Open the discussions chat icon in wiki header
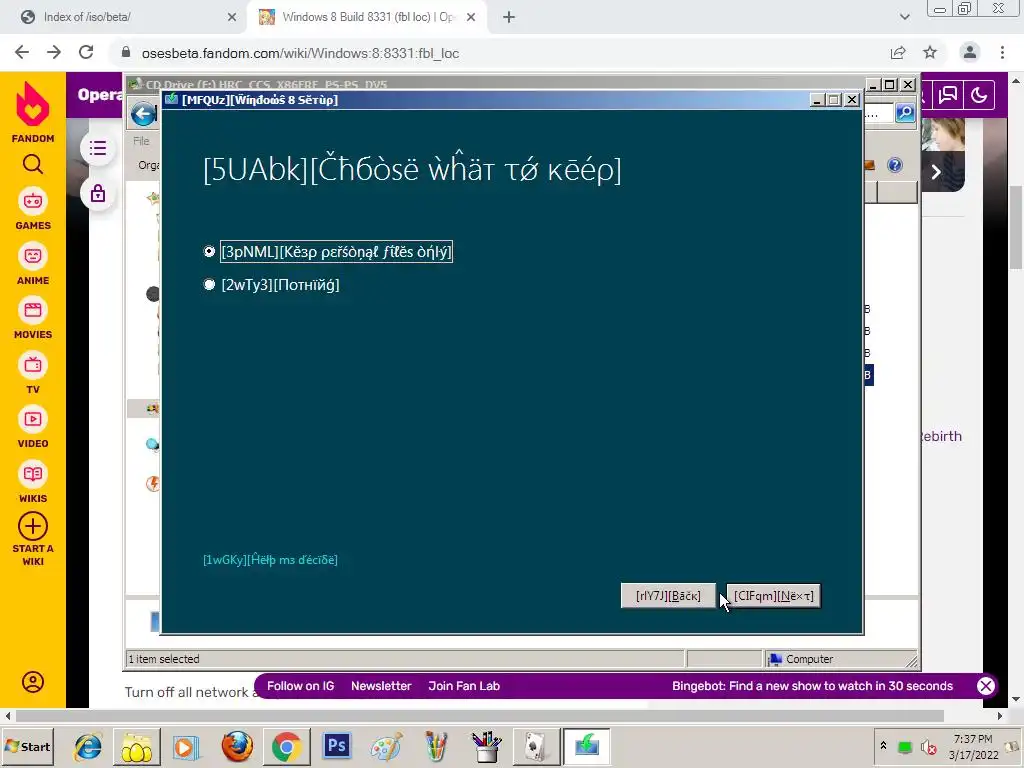 (x=948, y=95)
